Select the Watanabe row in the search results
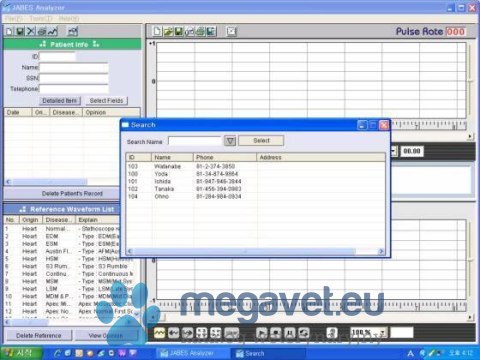This screenshot has height=360, width=480. pyautogui.click(x=256, y=166)
